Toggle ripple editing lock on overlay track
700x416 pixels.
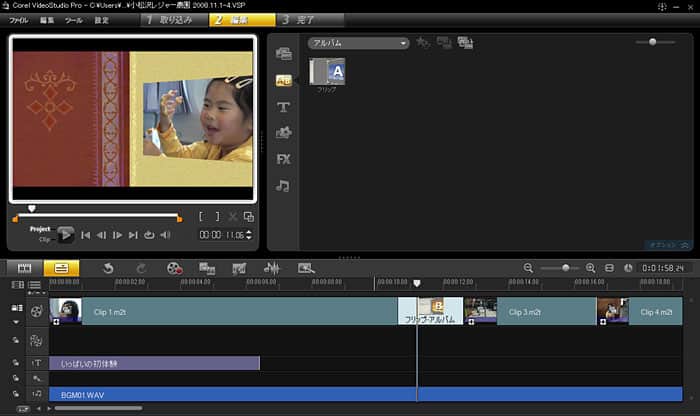point(16,340)
